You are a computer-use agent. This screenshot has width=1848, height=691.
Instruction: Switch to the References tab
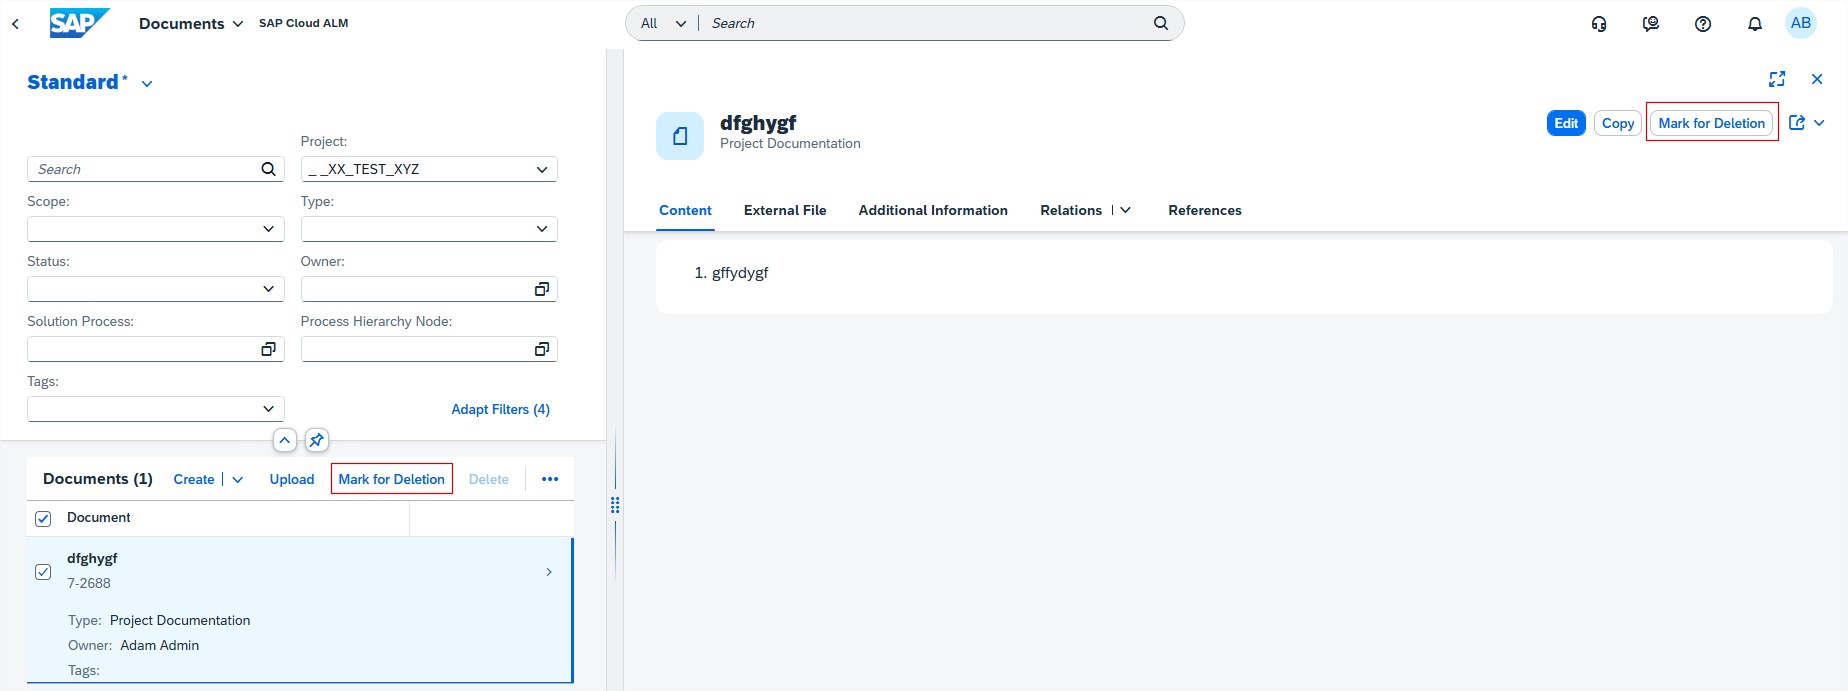(x=1204, y=210)
